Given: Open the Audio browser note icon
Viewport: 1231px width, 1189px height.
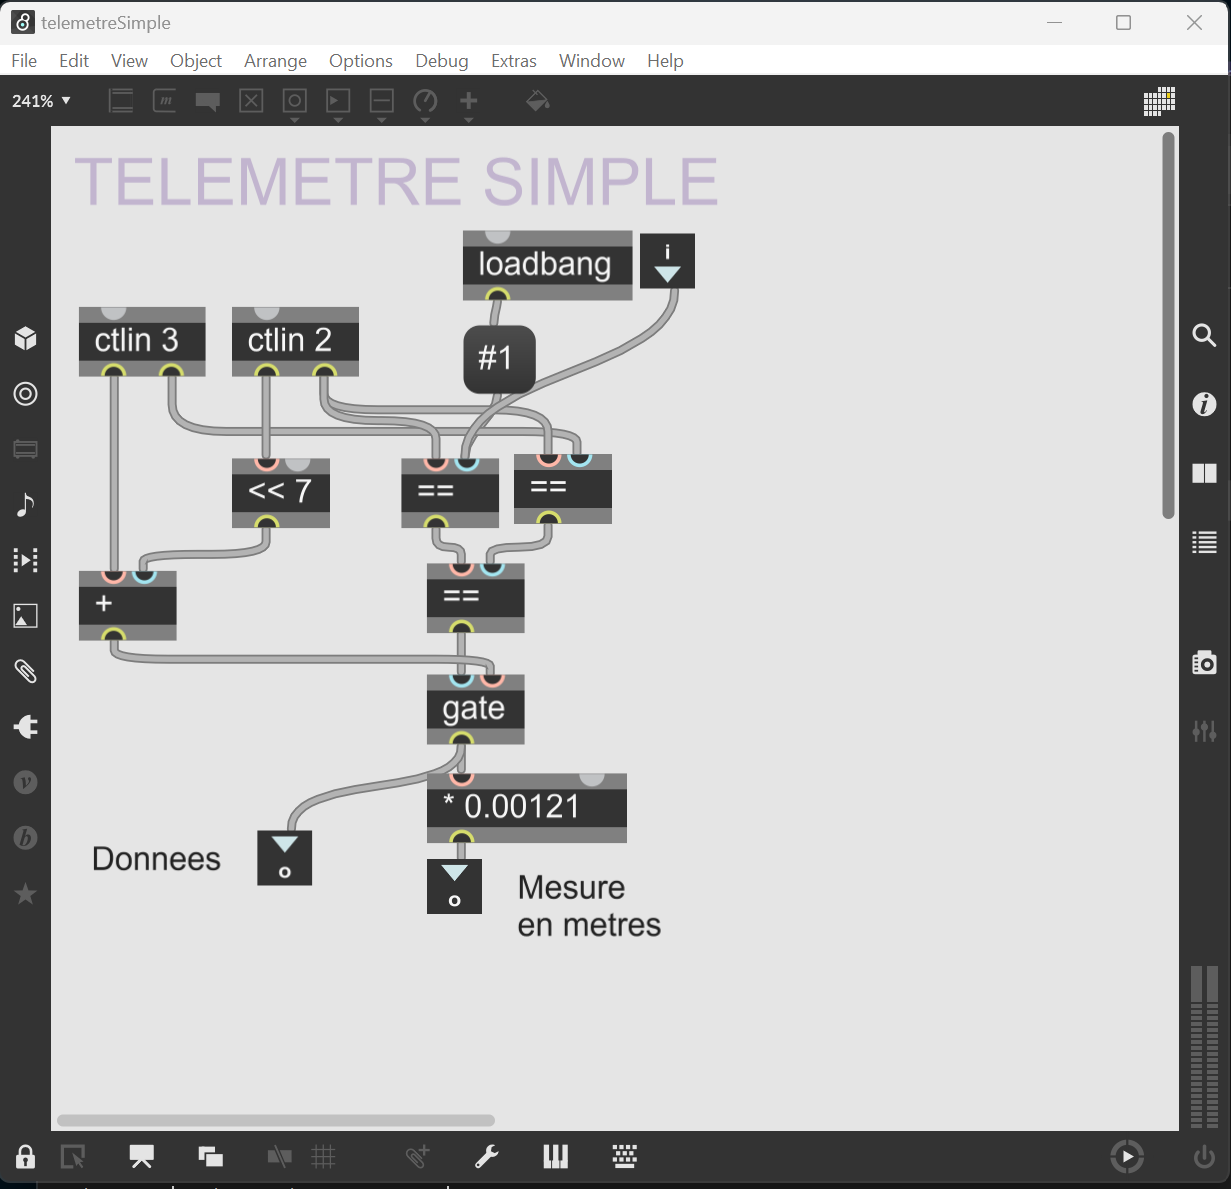Looking at the screenshot, I should coord(26,505).
